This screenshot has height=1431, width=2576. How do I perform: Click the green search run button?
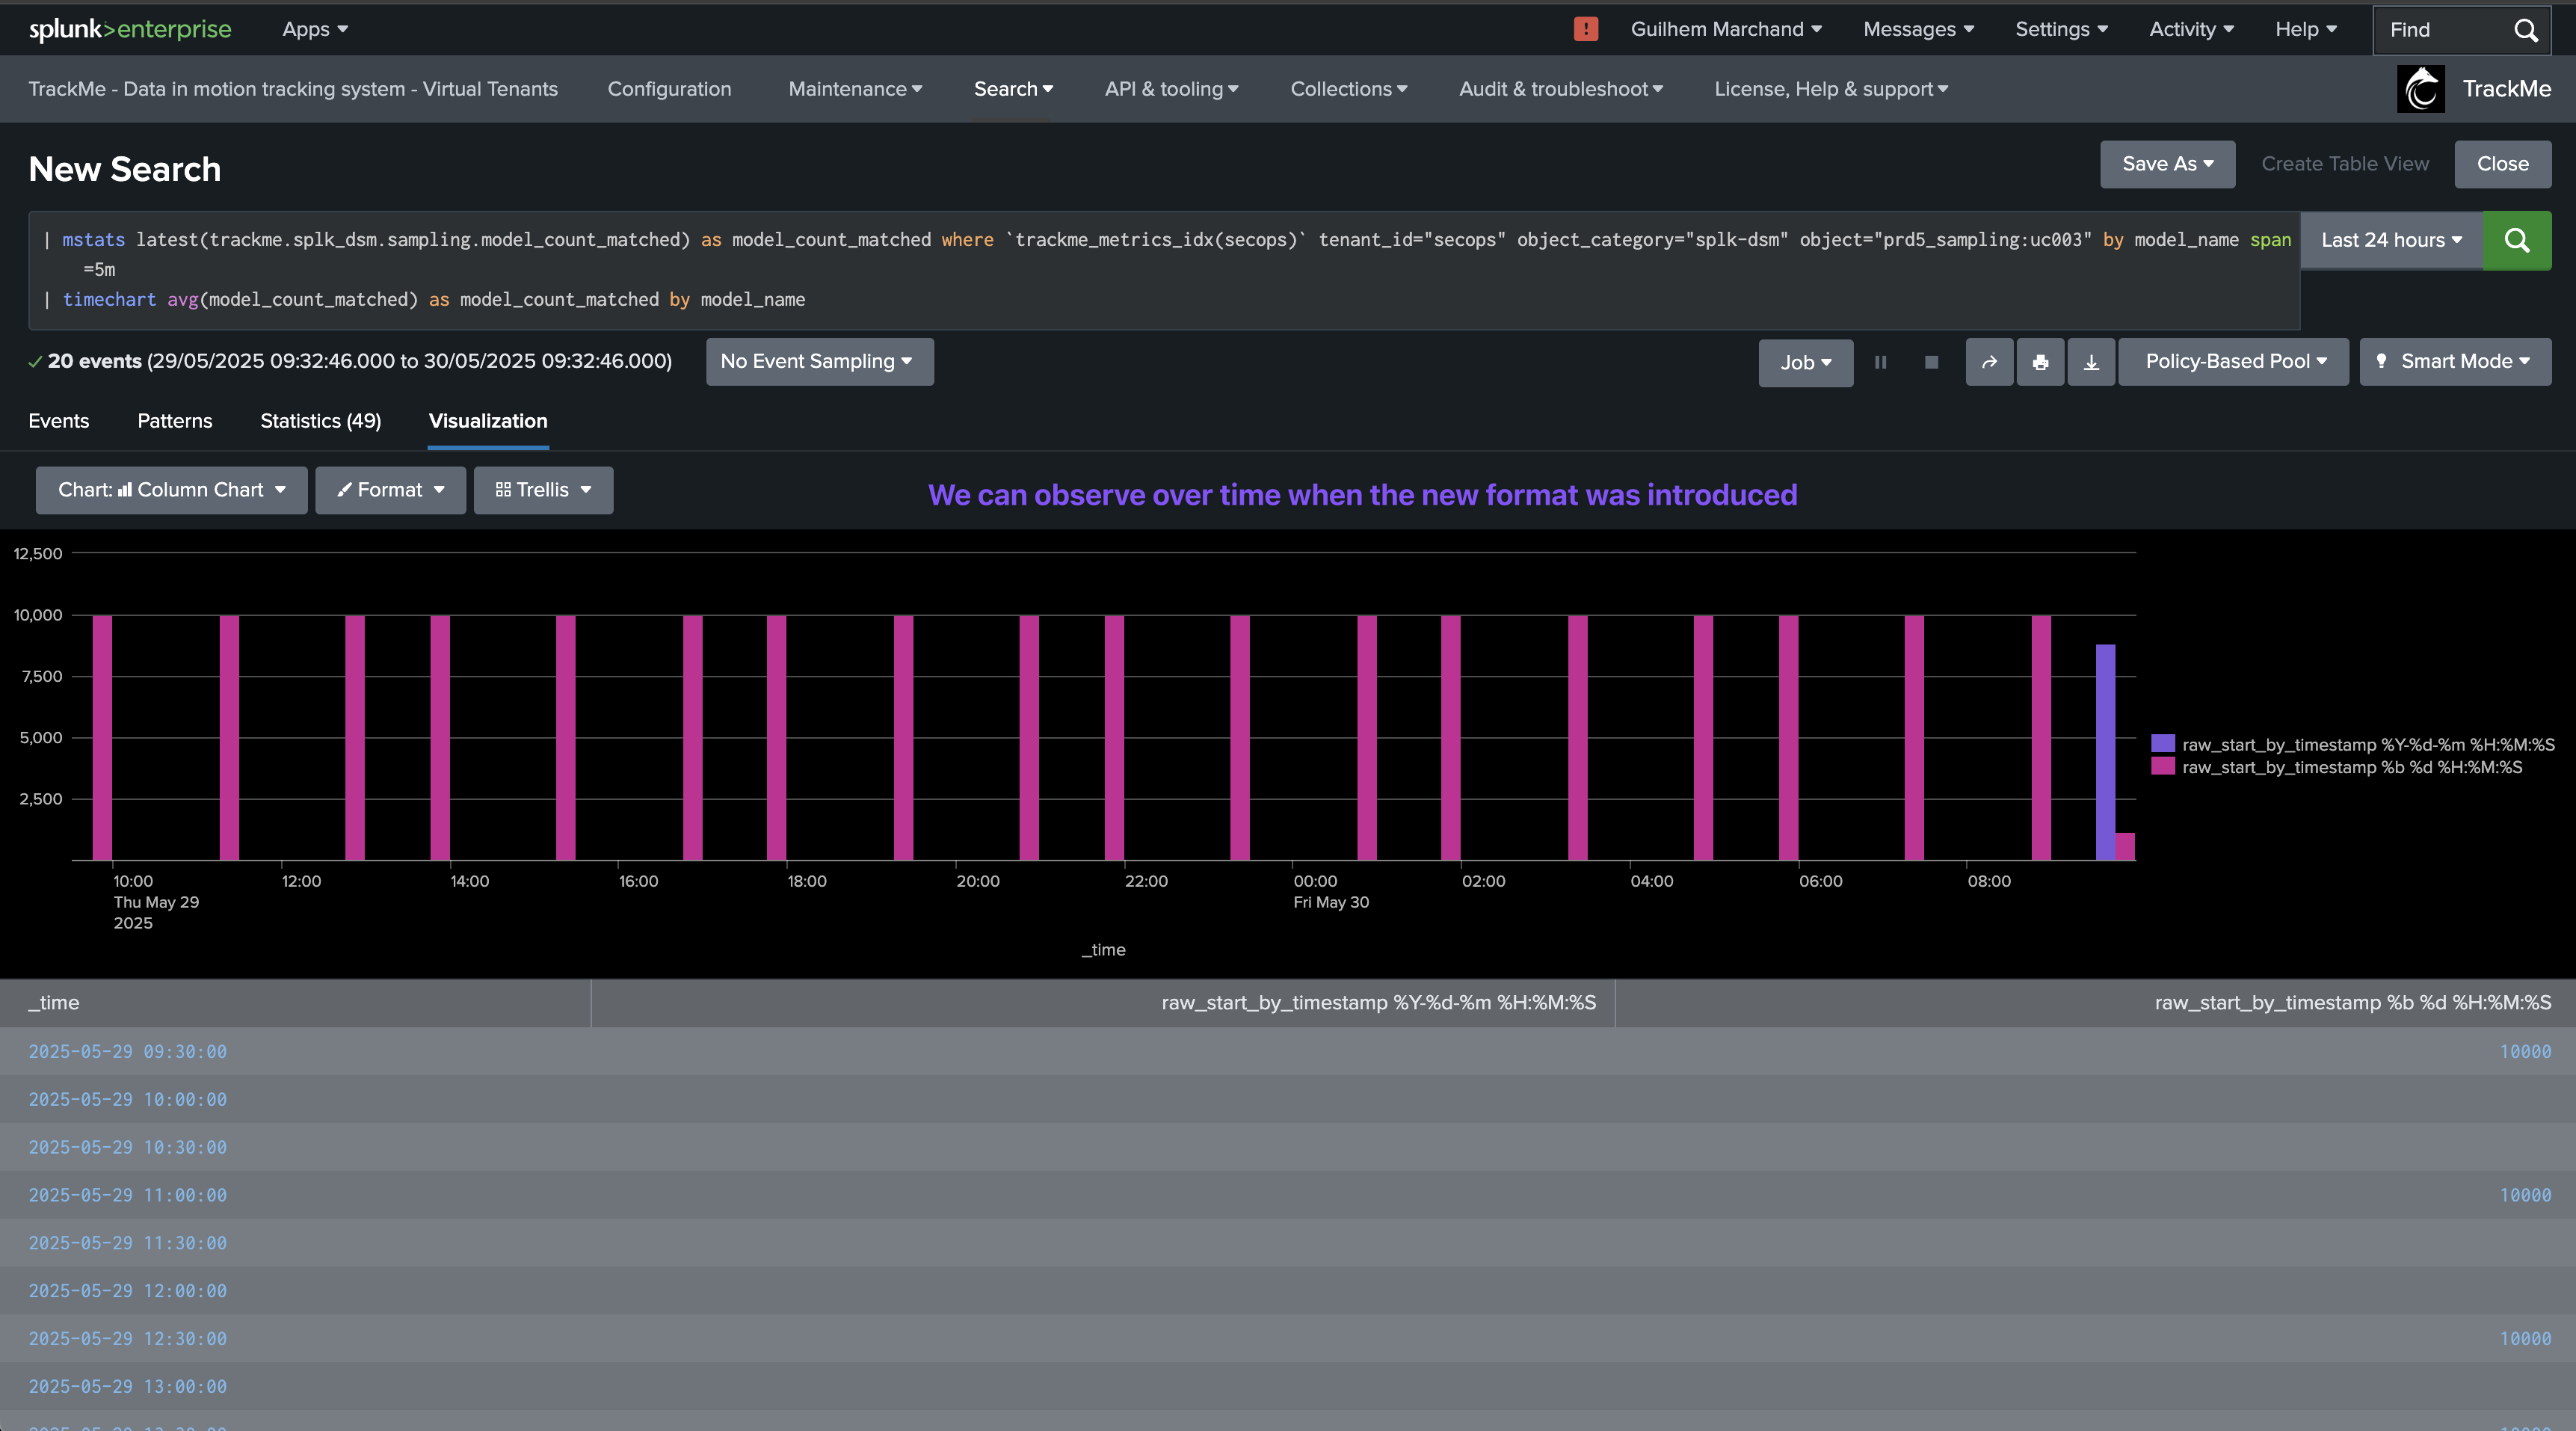(x=2516, y=240)
